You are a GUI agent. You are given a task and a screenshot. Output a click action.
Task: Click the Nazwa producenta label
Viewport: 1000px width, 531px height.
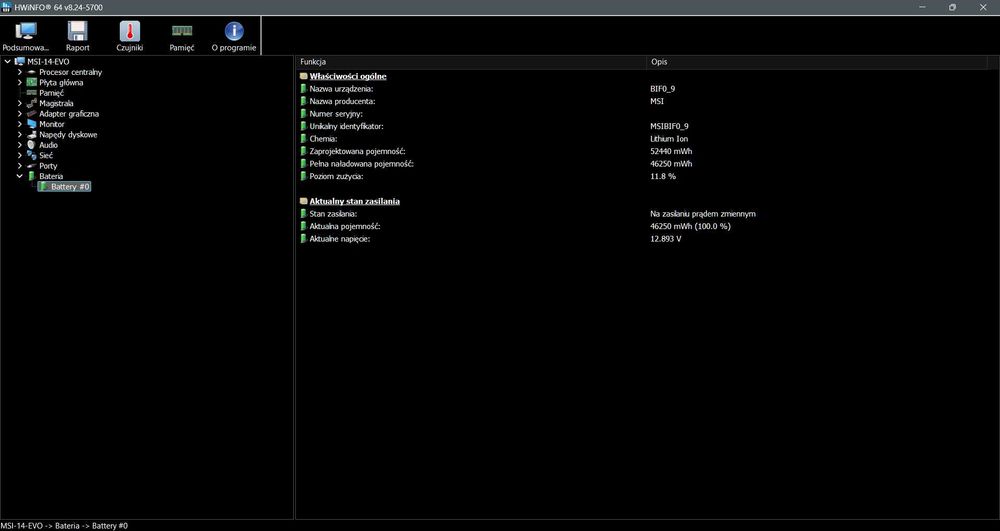point(342,101)
